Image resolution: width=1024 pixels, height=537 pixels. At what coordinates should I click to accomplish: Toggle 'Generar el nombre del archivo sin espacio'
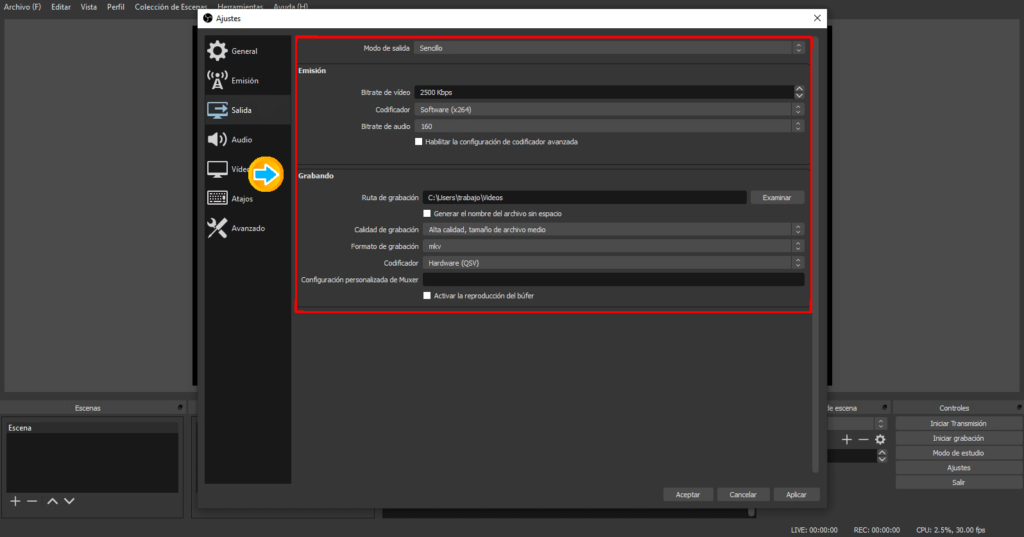tap(427, 213)
